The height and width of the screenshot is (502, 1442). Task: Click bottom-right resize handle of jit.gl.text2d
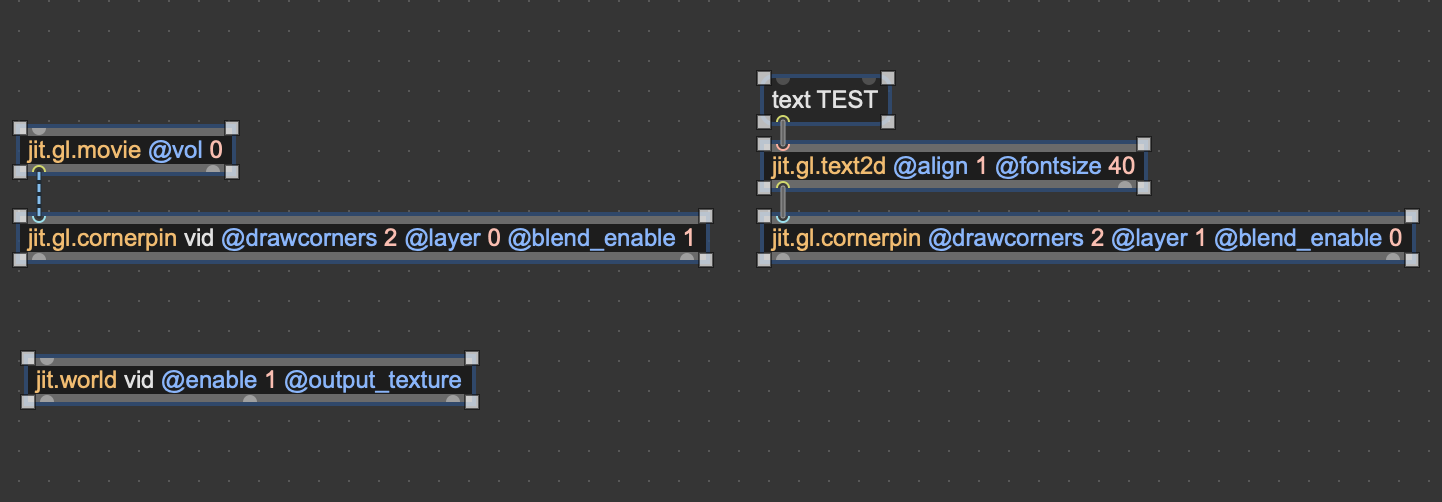tap(1144, 187)
